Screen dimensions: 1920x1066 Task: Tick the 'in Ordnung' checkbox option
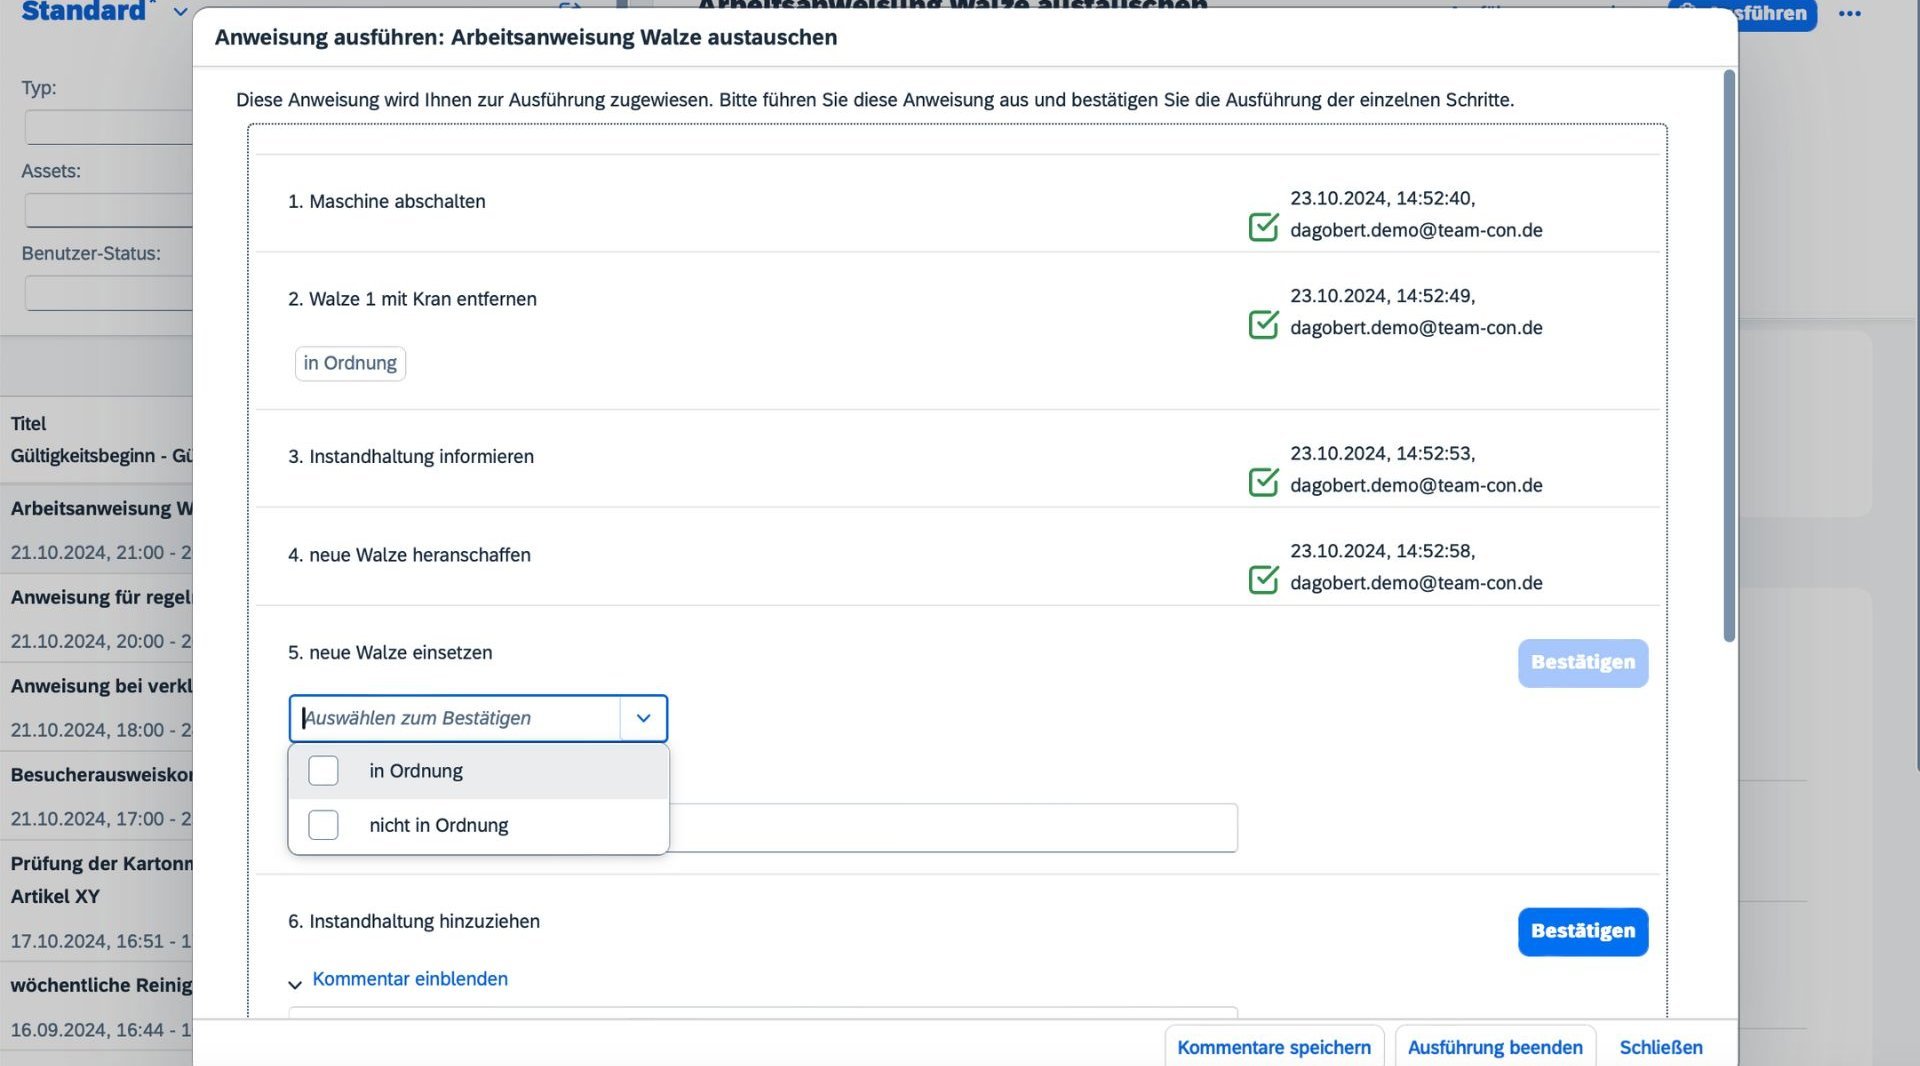click(323, 771)
